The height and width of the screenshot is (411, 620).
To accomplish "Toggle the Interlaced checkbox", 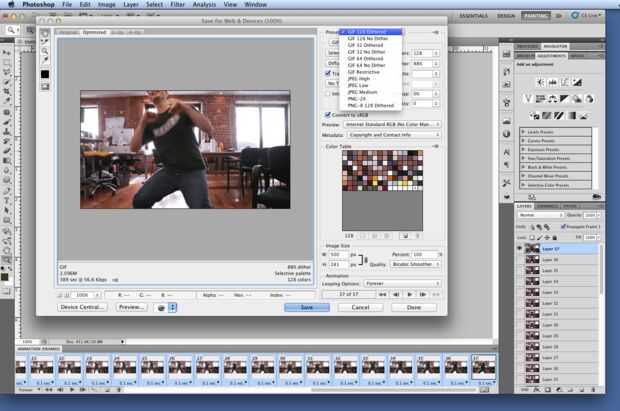I will click(328, 94).
